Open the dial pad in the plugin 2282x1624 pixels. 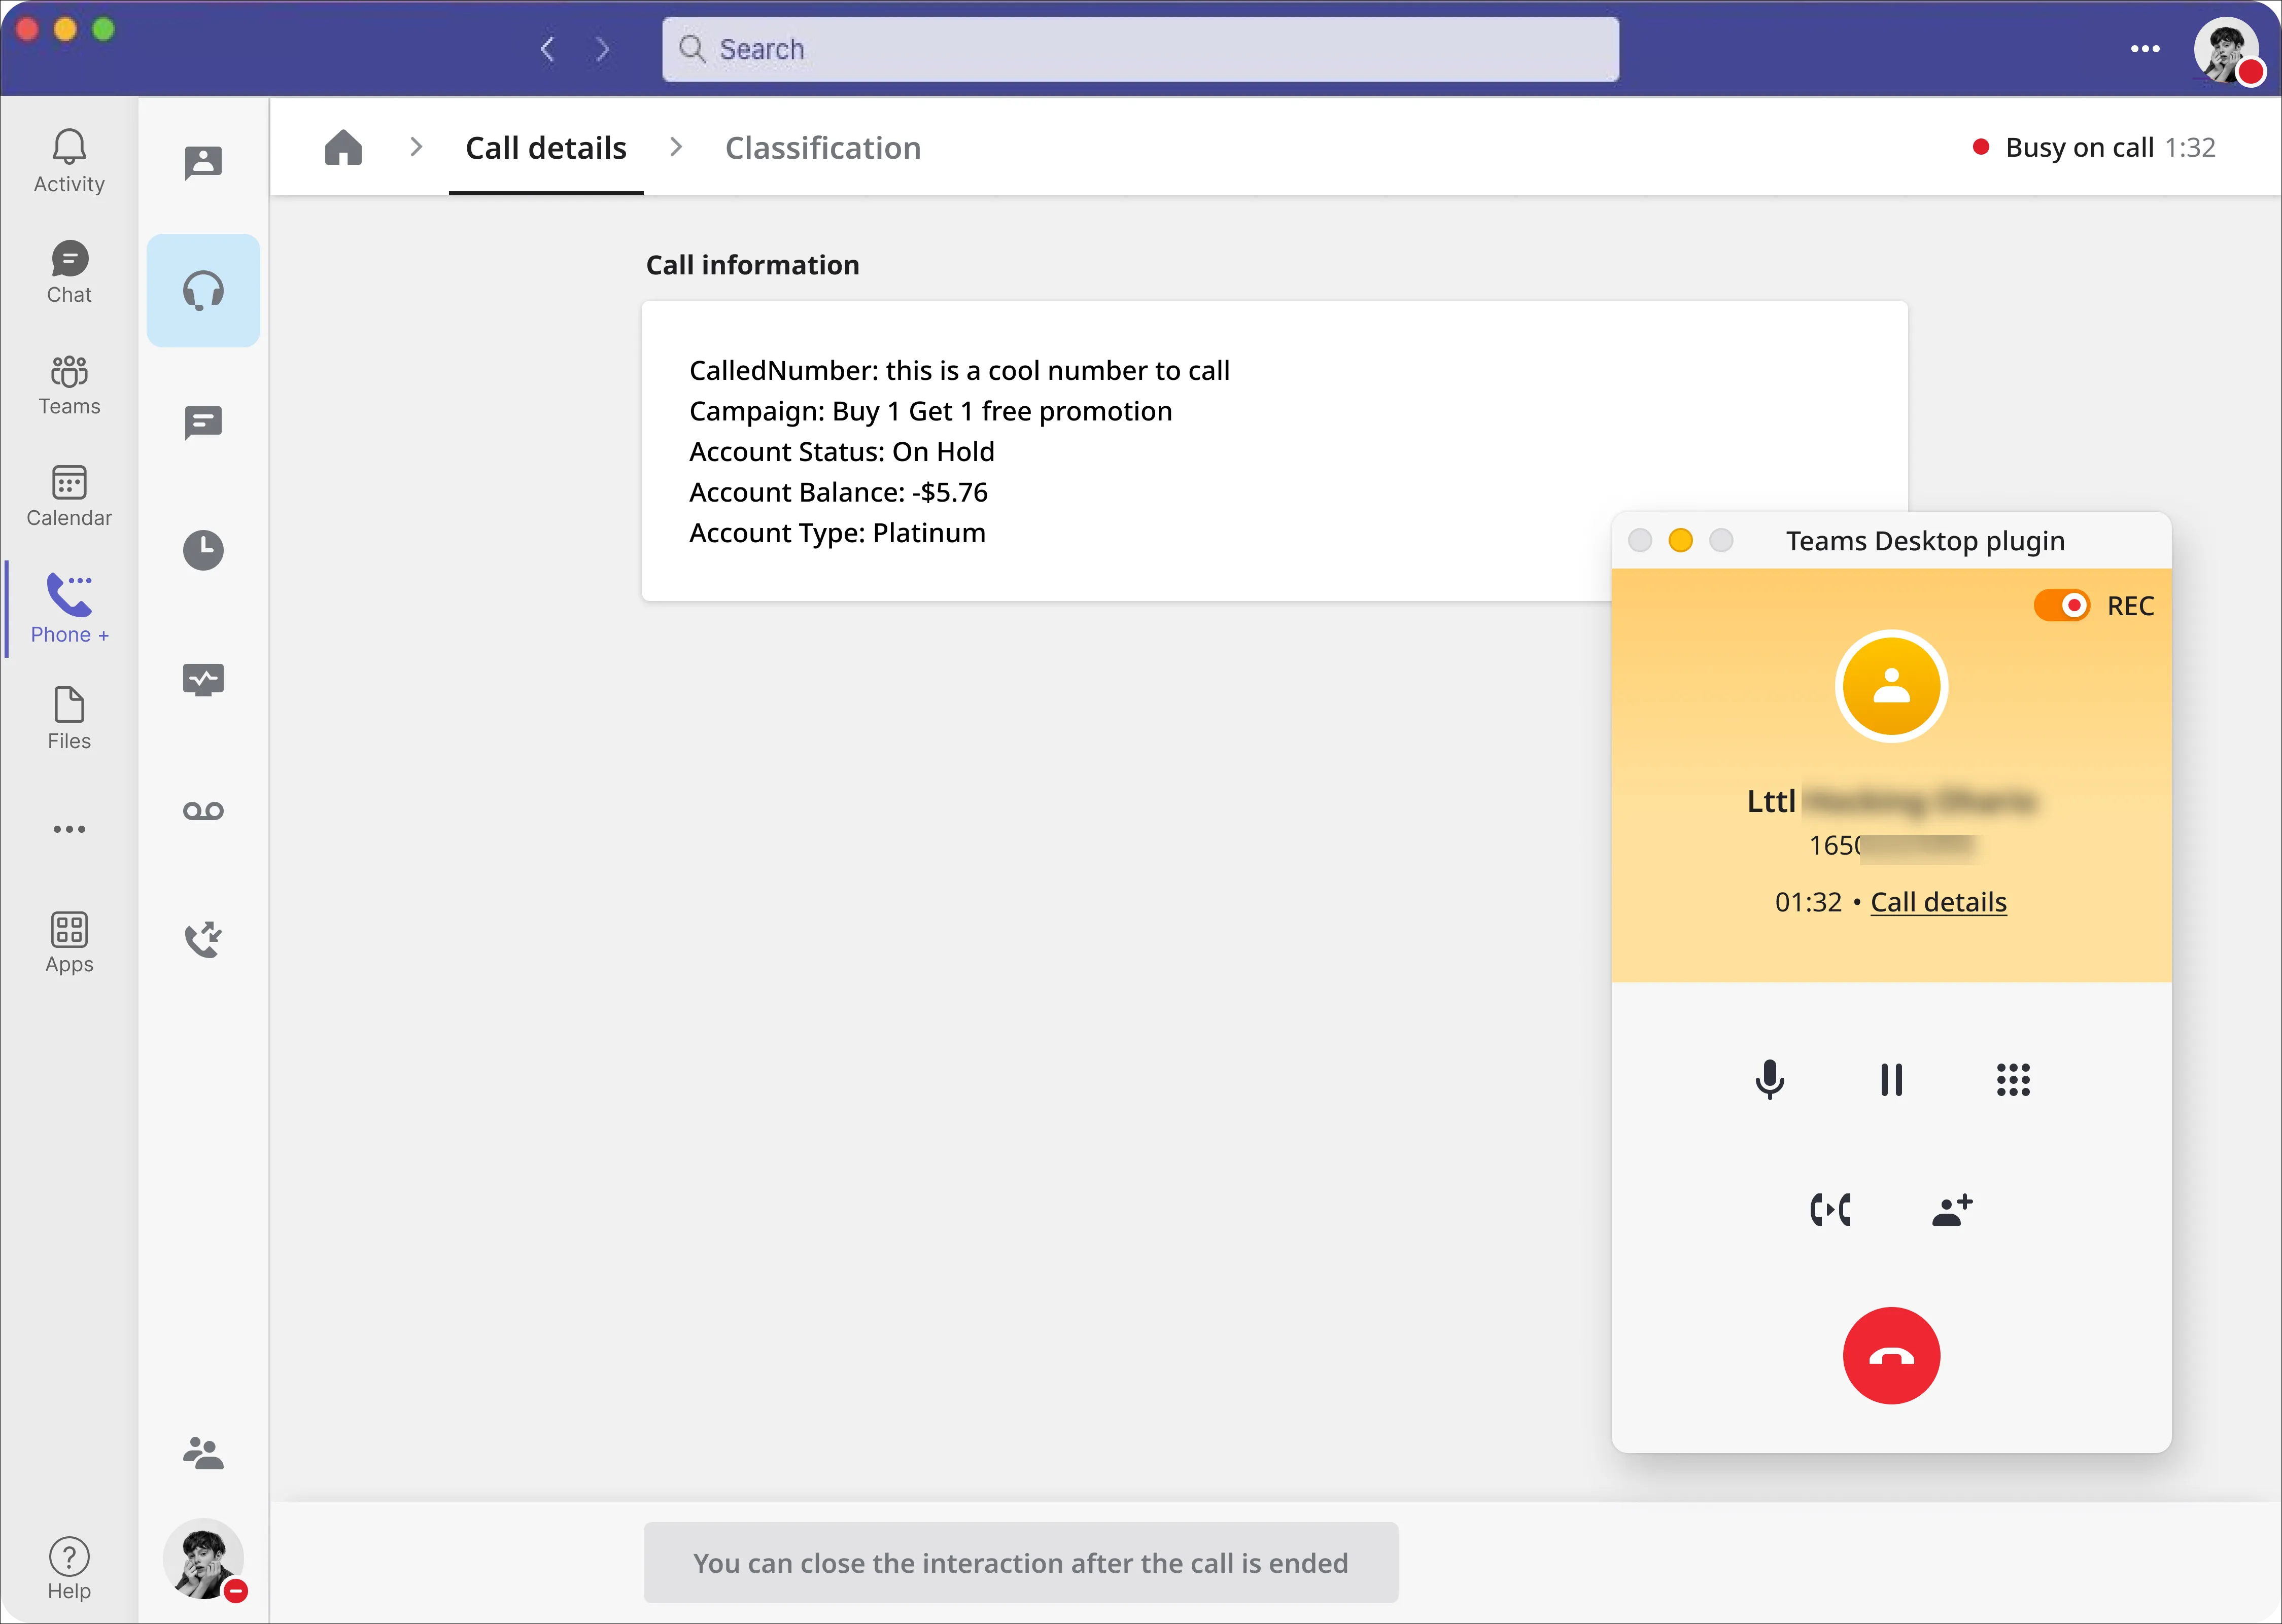2013,1080
